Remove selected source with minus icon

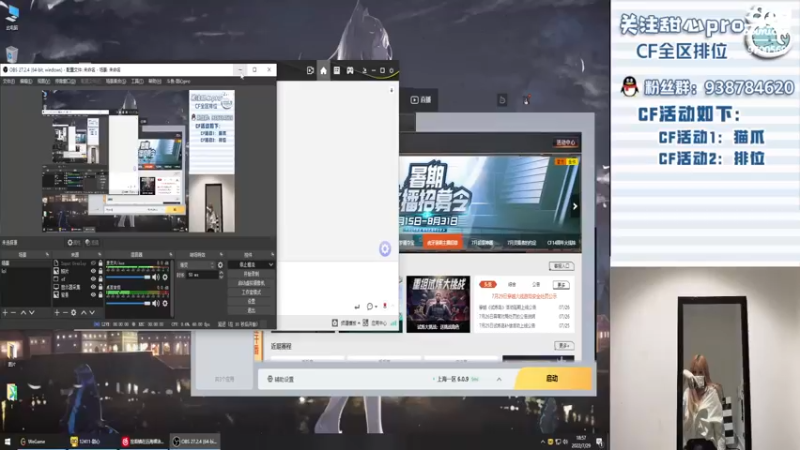65,312
